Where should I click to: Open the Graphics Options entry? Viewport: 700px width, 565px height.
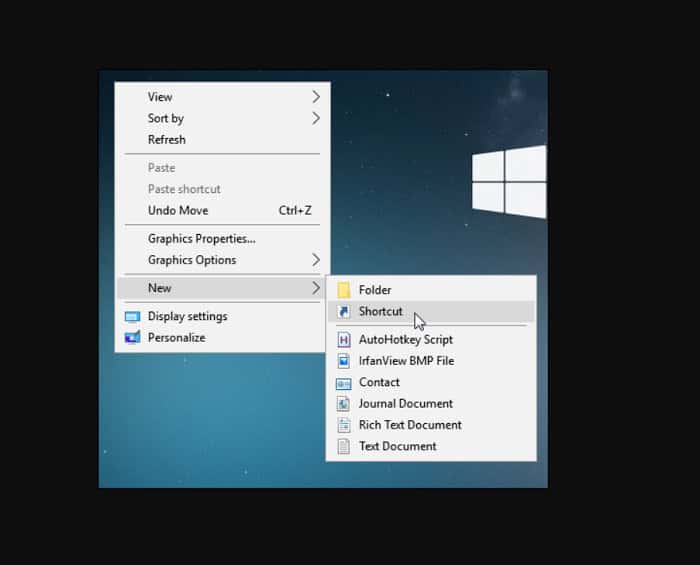222,260
